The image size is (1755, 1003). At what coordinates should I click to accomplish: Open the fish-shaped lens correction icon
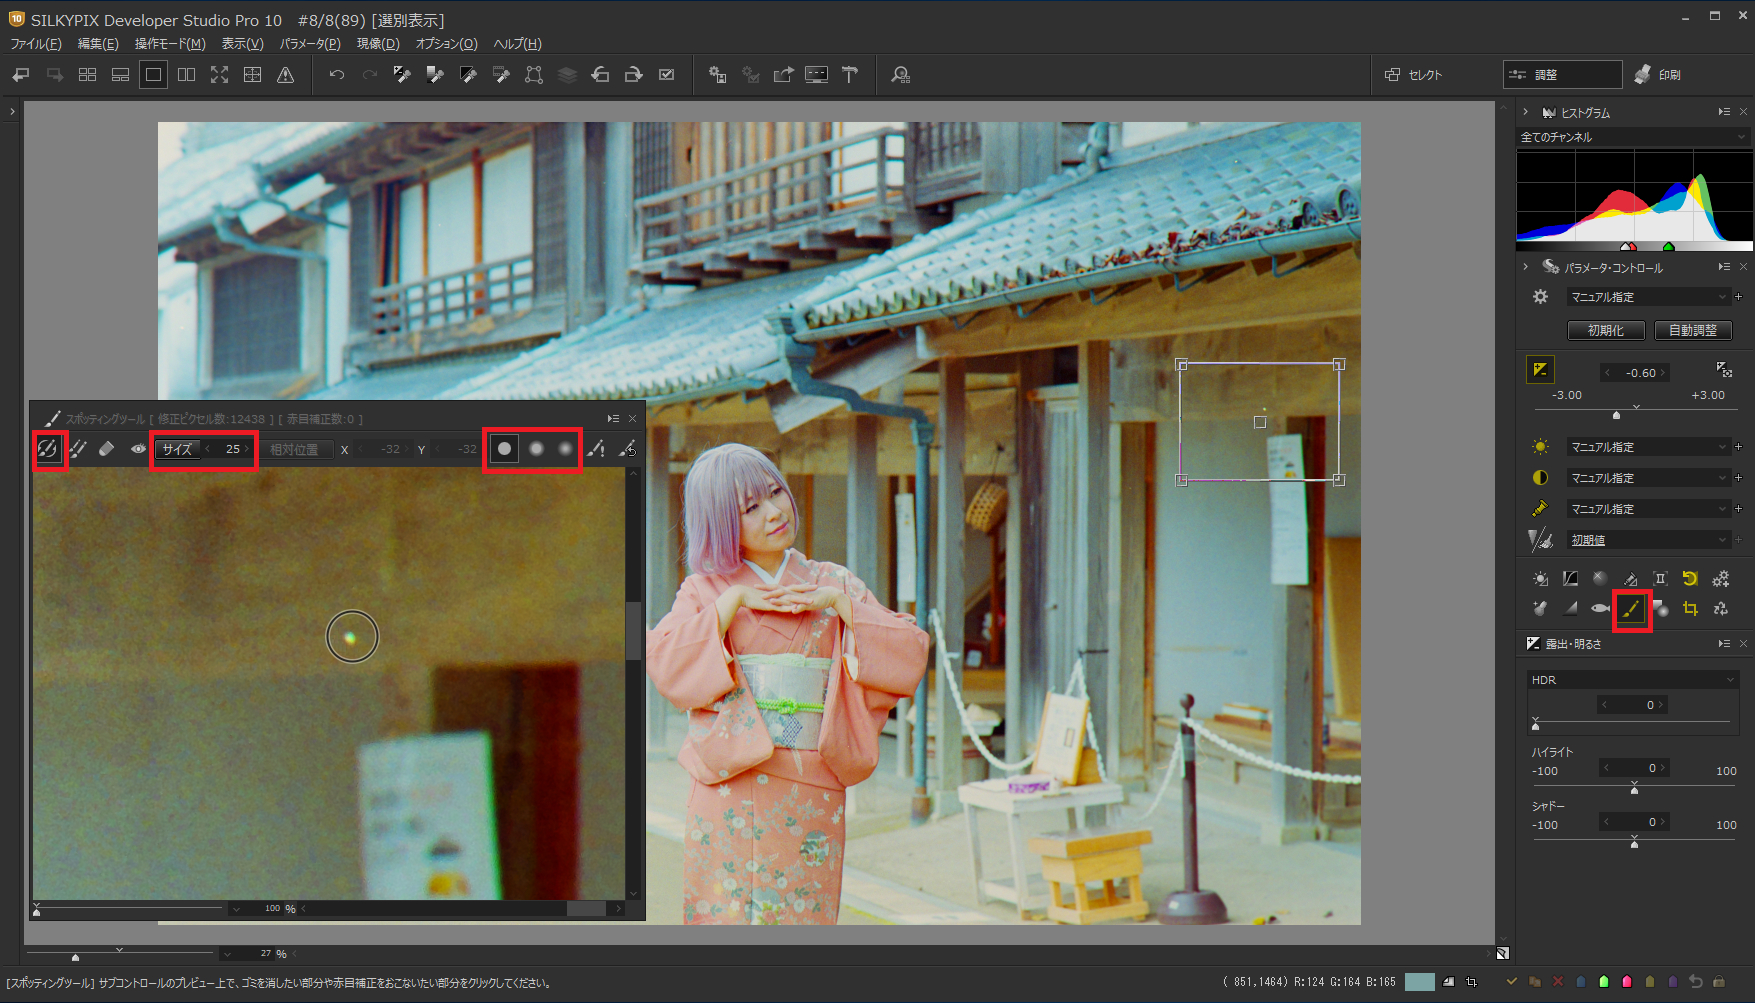[x=1600, y=608]
